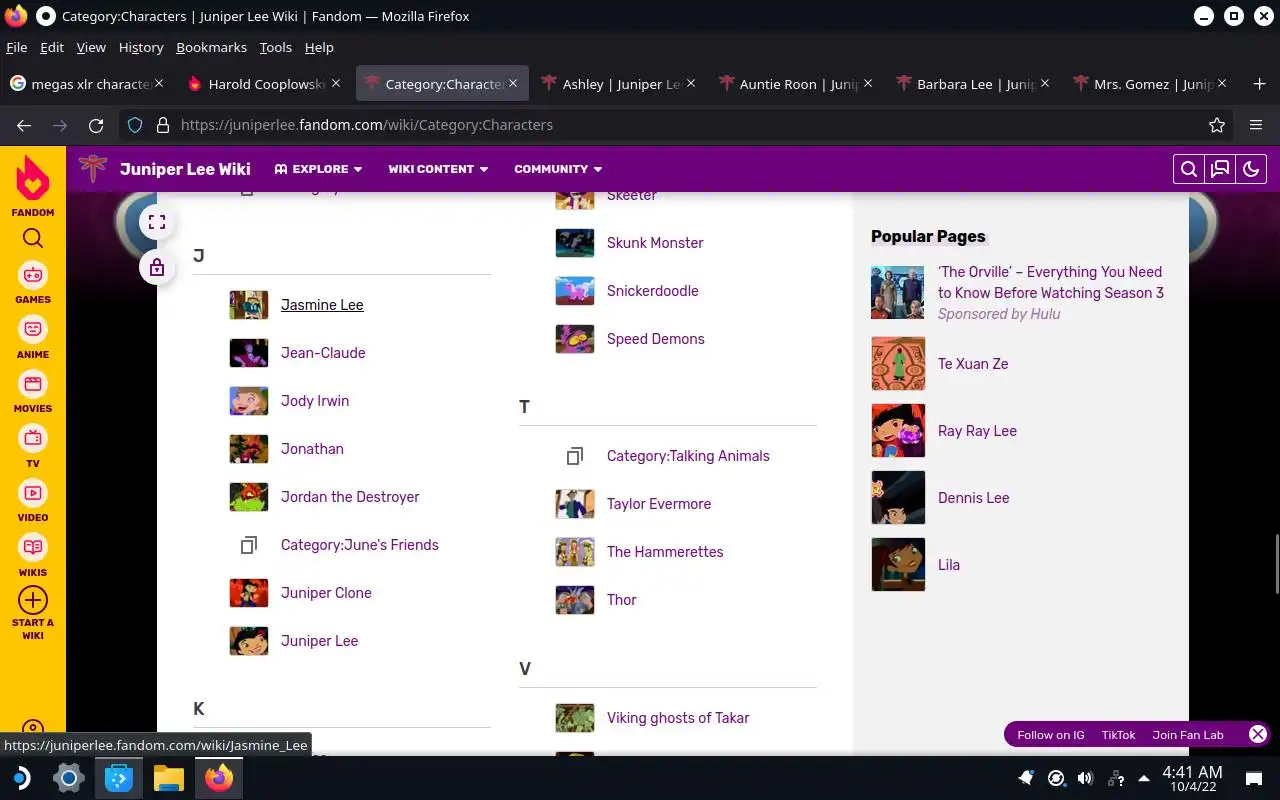
Task: Switch to the Auntie Roon tab
Action: pyautogui.click(x=798, y=84)
